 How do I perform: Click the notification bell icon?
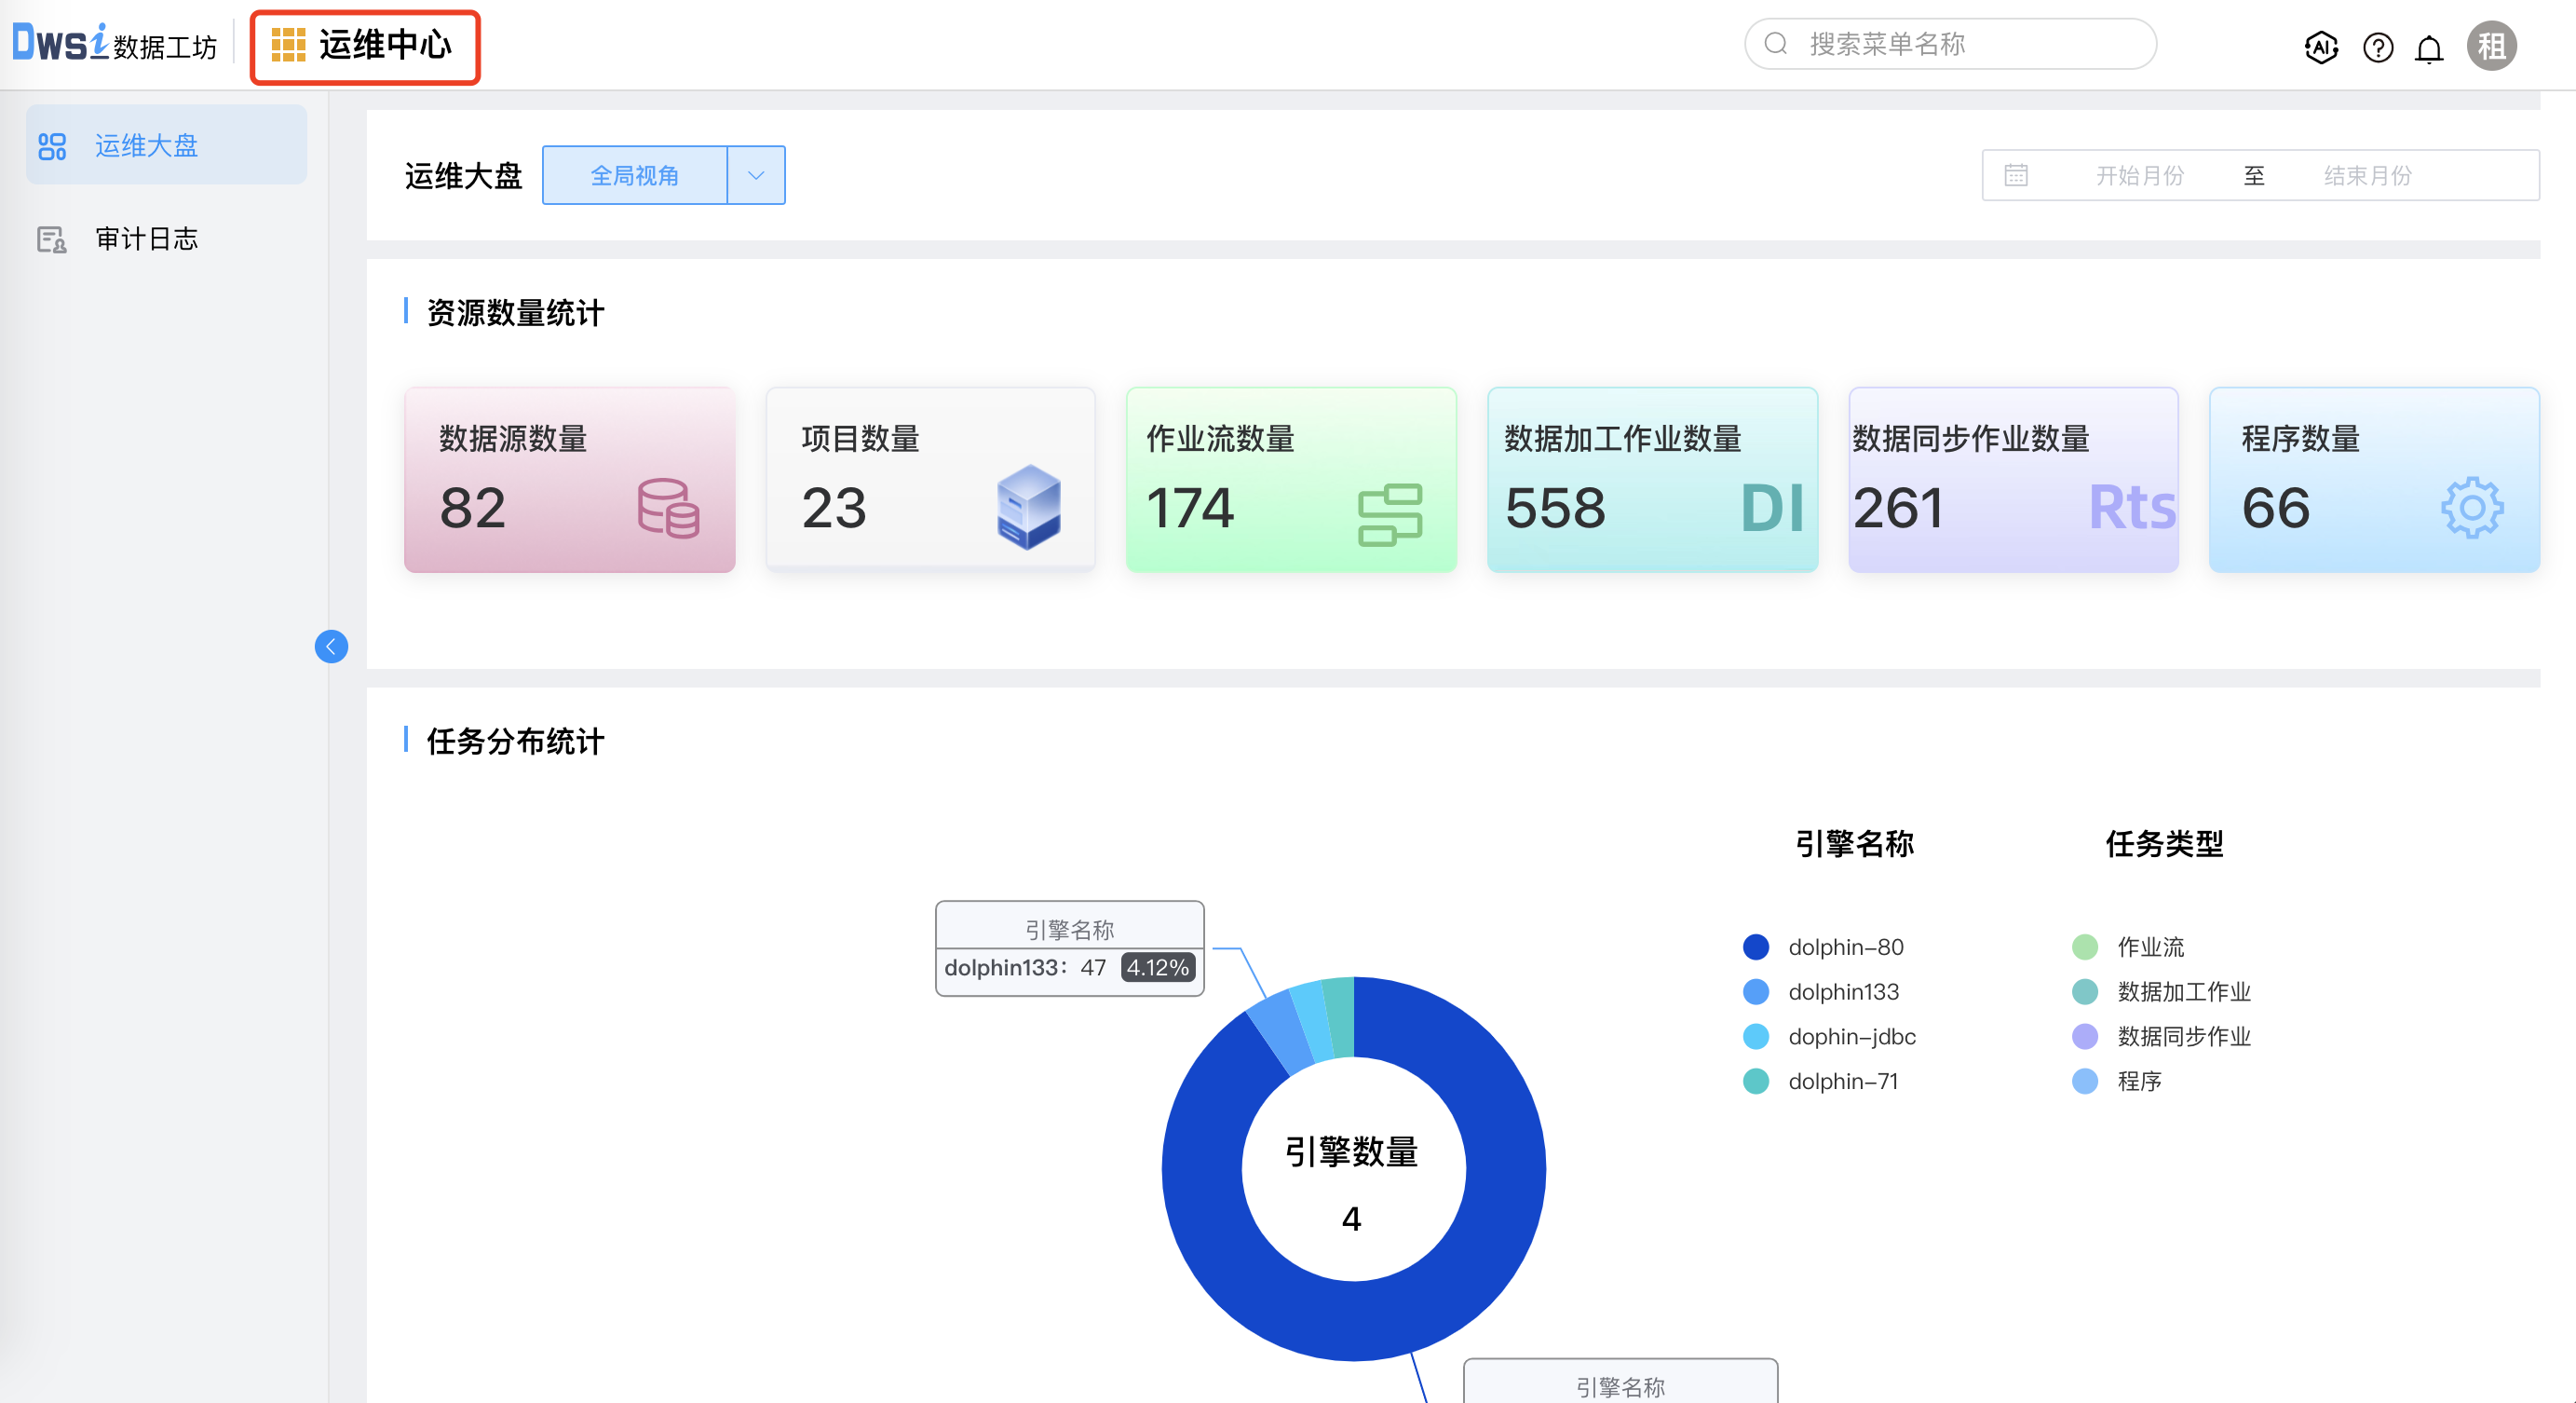tap(2429, 48)
